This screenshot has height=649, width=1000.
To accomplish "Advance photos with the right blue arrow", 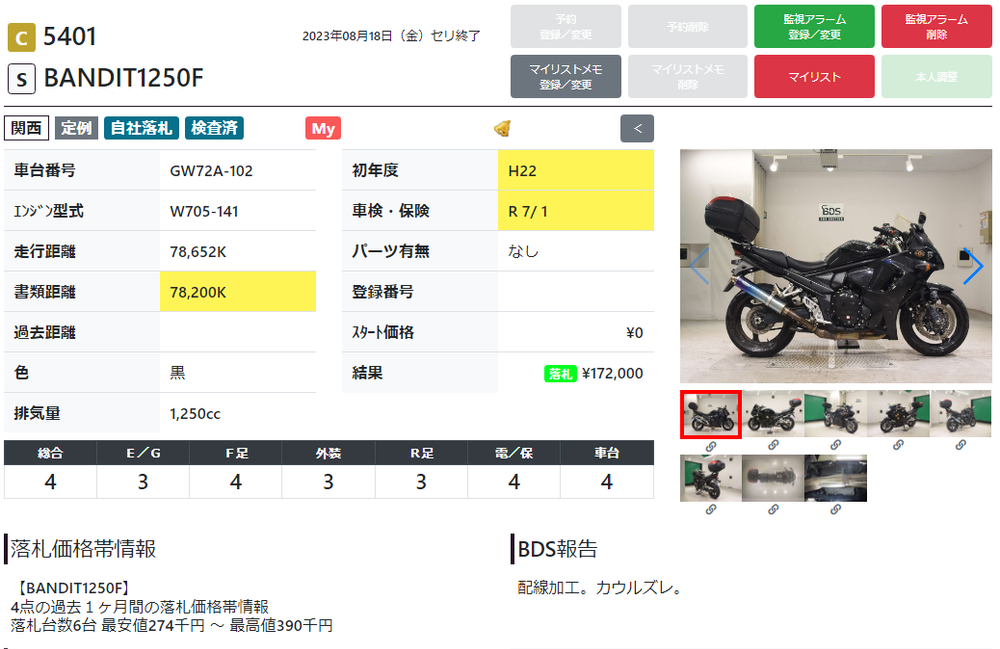I will 972,267.
